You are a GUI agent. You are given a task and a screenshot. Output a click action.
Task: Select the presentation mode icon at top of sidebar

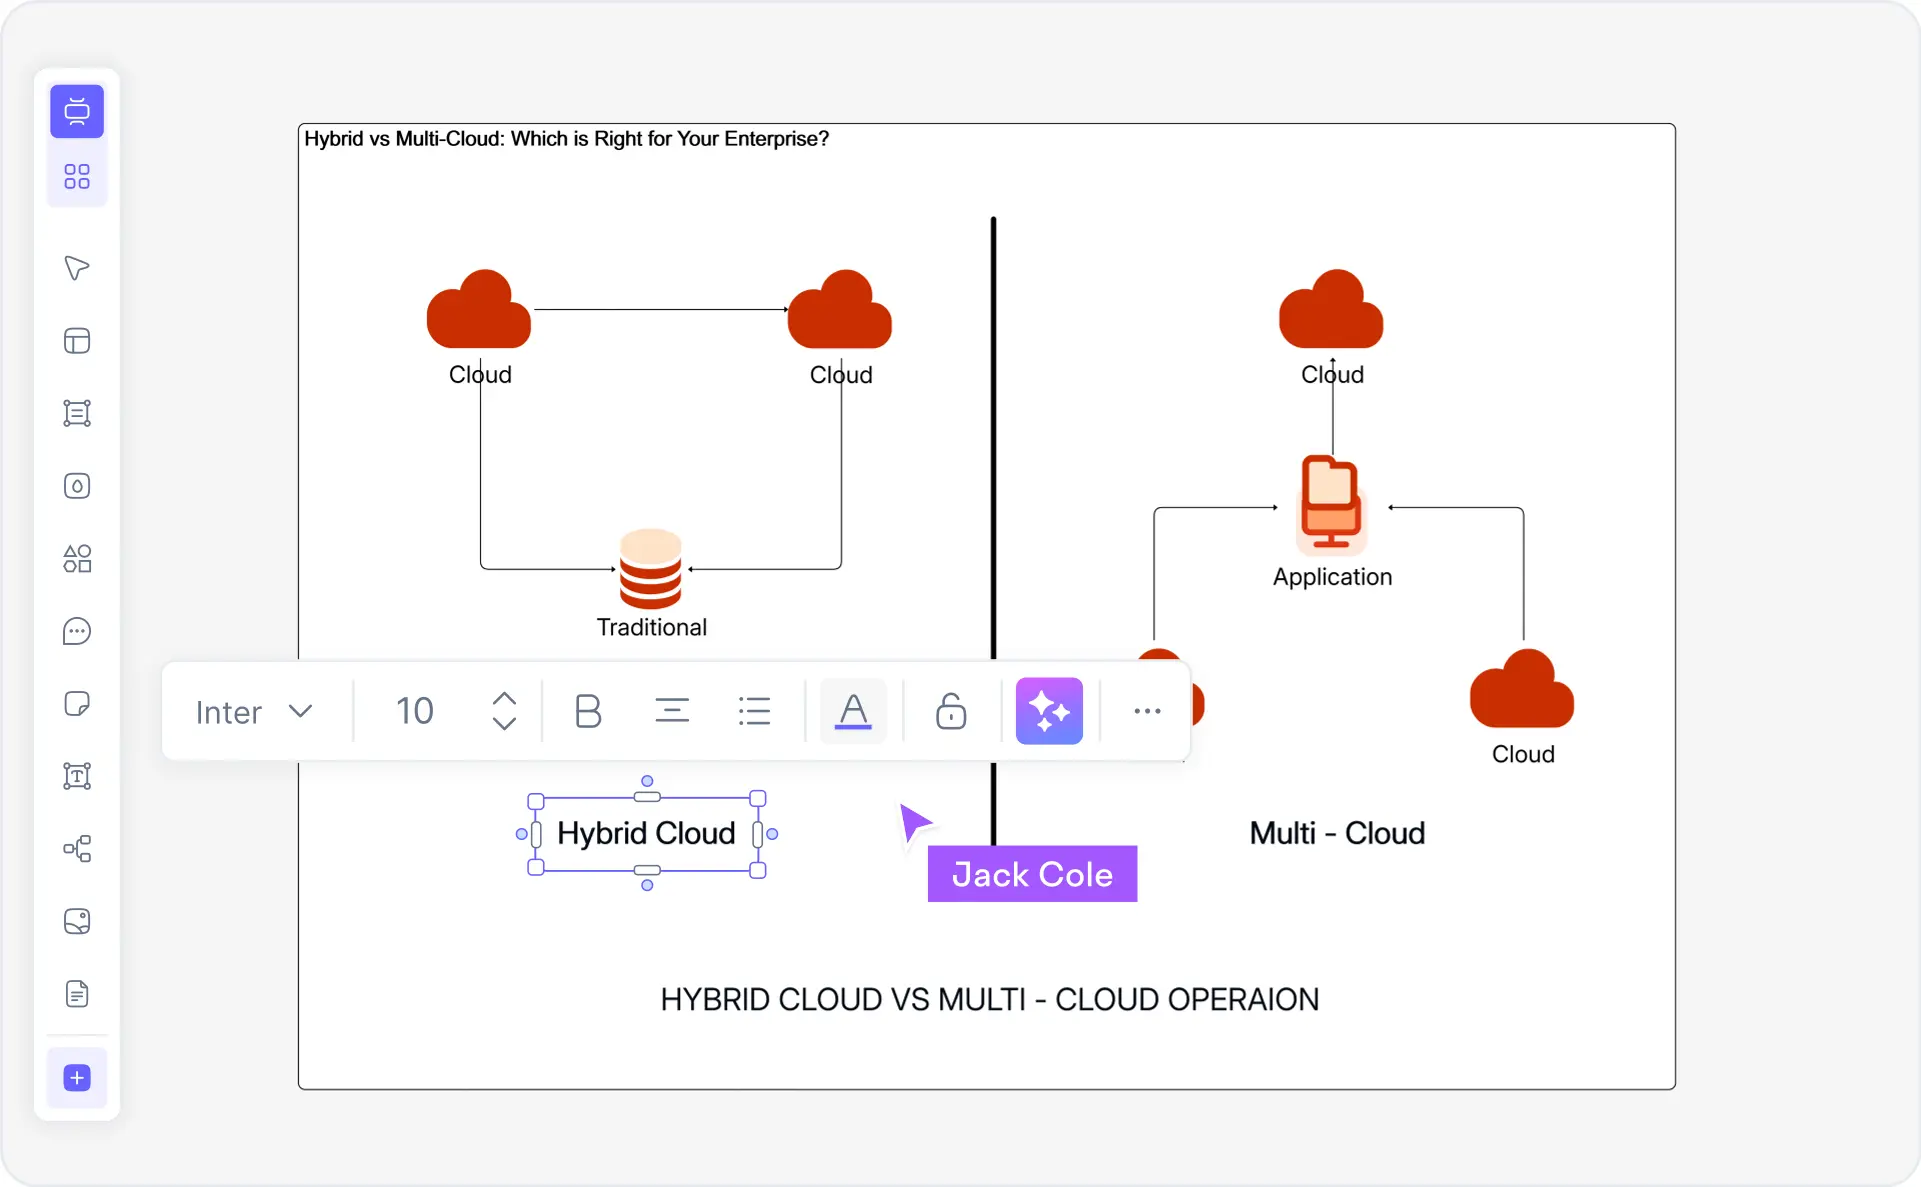(77, 111)
